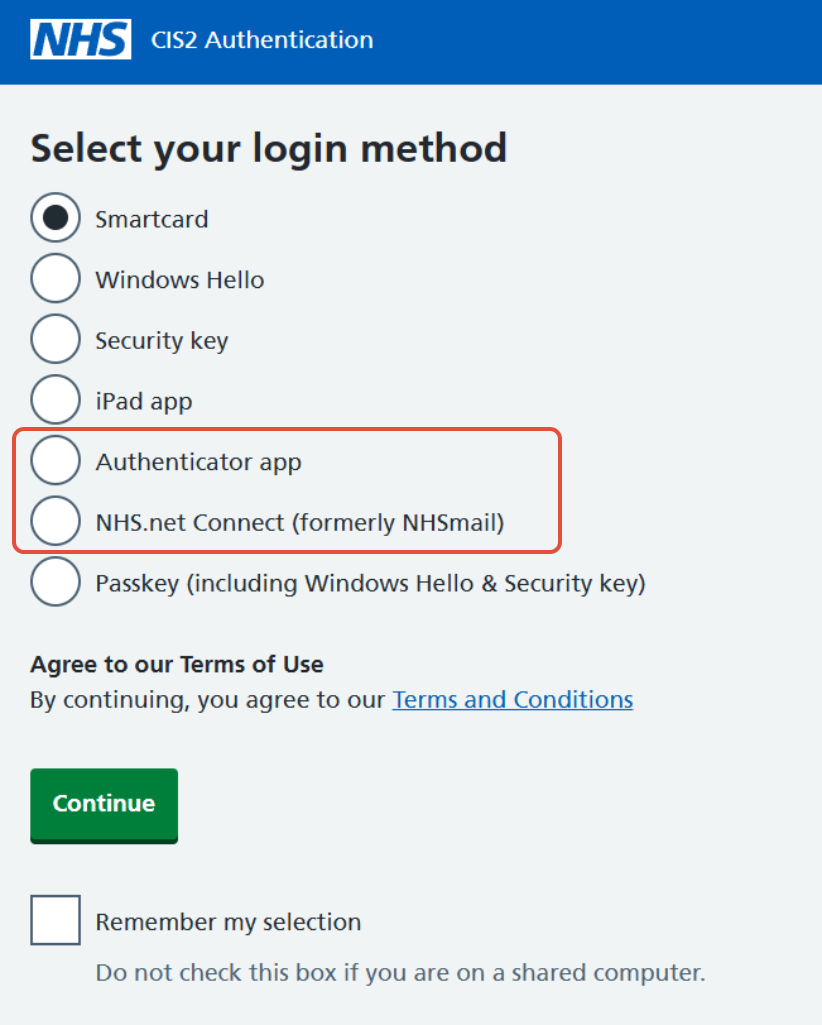Select the Passkey radio button

click(x=55, y=582)
